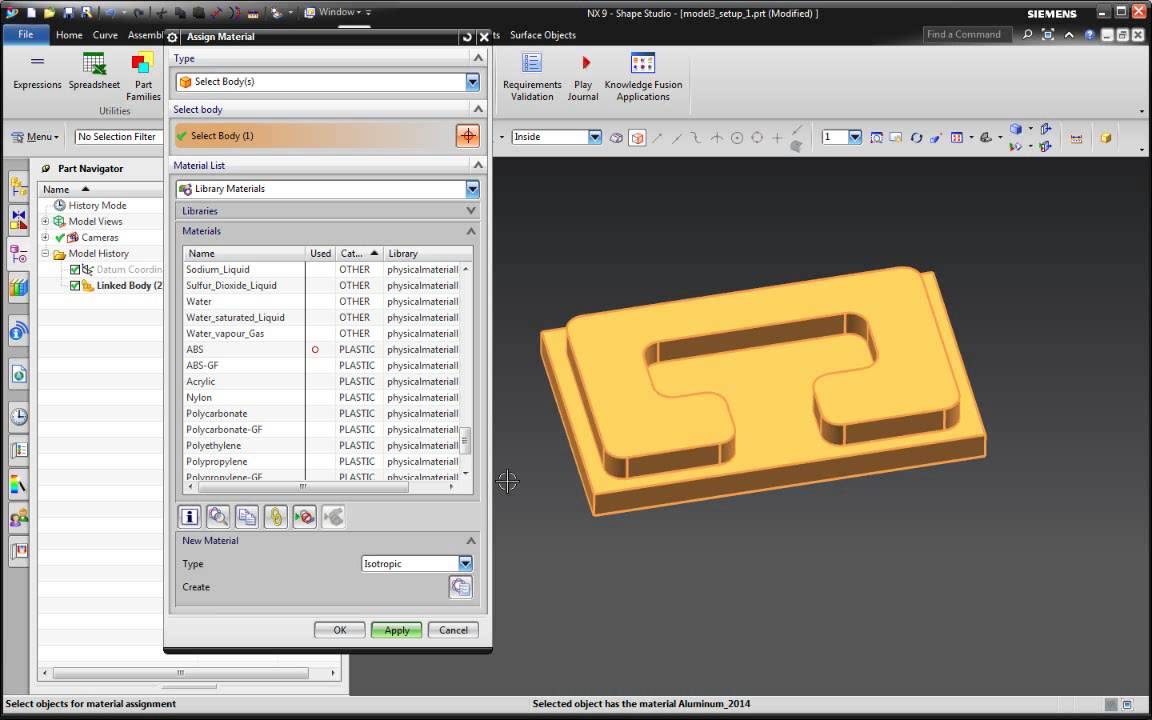The width and height of the screenshot is (1152, 720).
Task: Open the History clock sidebar icon
Action: tap(18, 417)
